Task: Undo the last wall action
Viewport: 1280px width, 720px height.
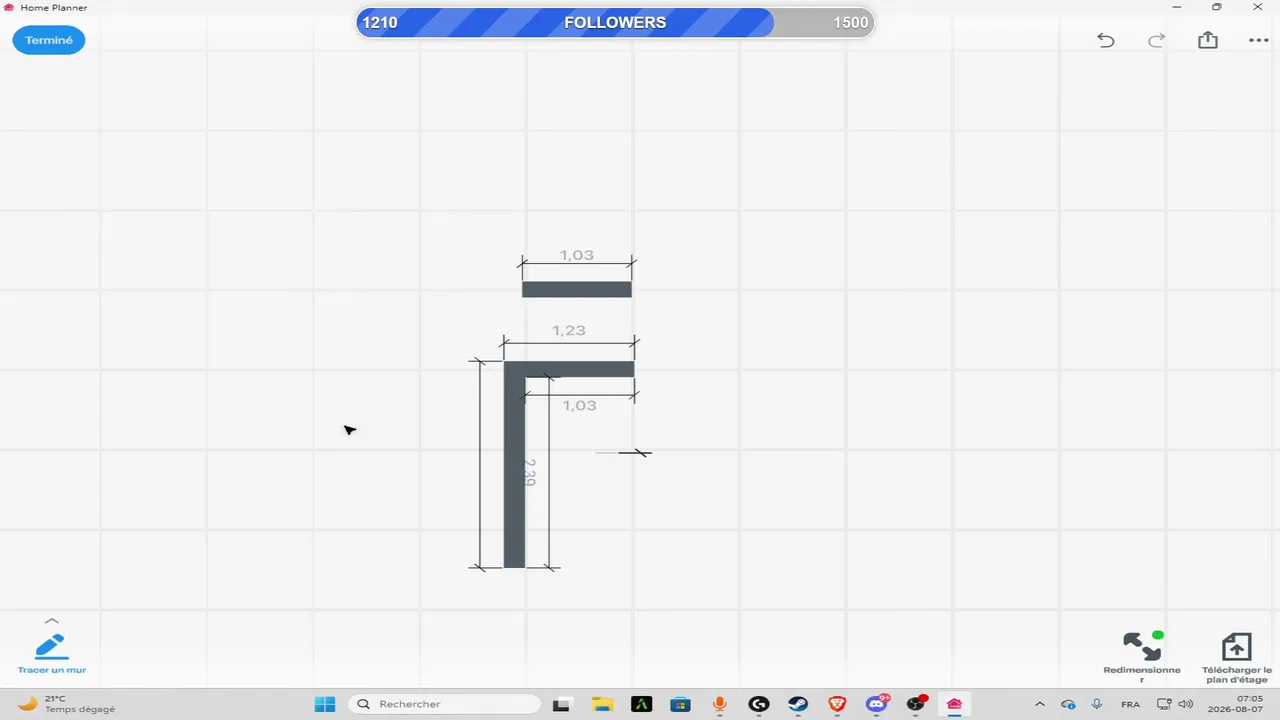Action: pyautogui.click(x=1105, y=40)
